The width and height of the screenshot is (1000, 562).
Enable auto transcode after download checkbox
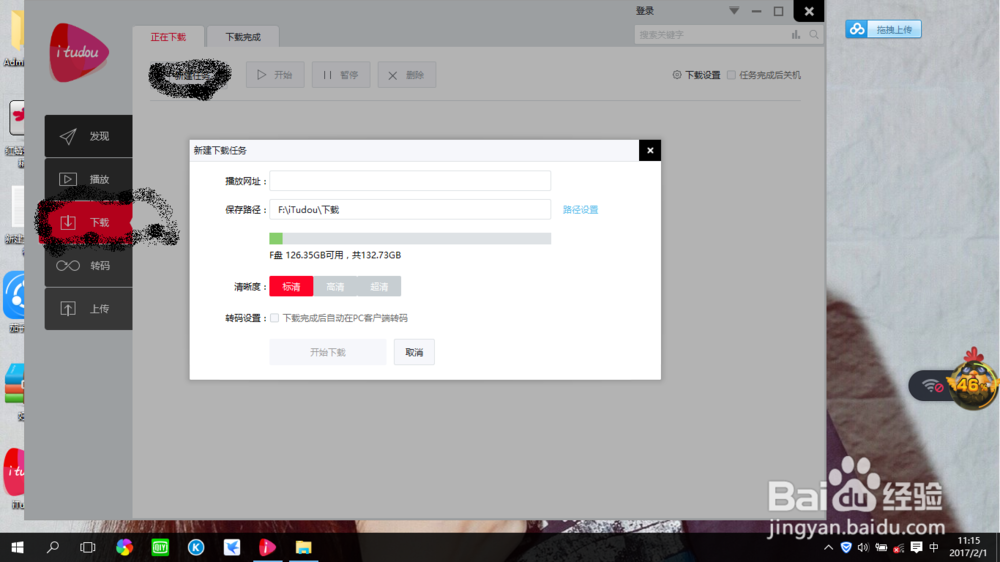(x=274, y=318)
